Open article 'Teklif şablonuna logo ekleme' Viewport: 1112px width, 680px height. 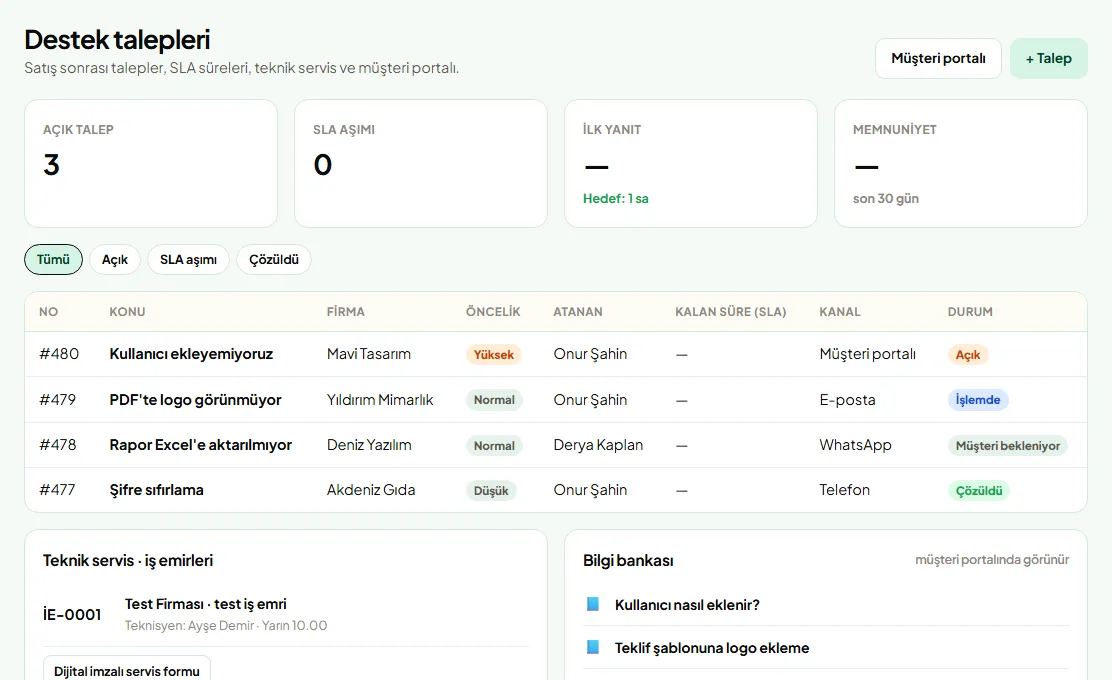pyautogui.click(x=712, y=648)
